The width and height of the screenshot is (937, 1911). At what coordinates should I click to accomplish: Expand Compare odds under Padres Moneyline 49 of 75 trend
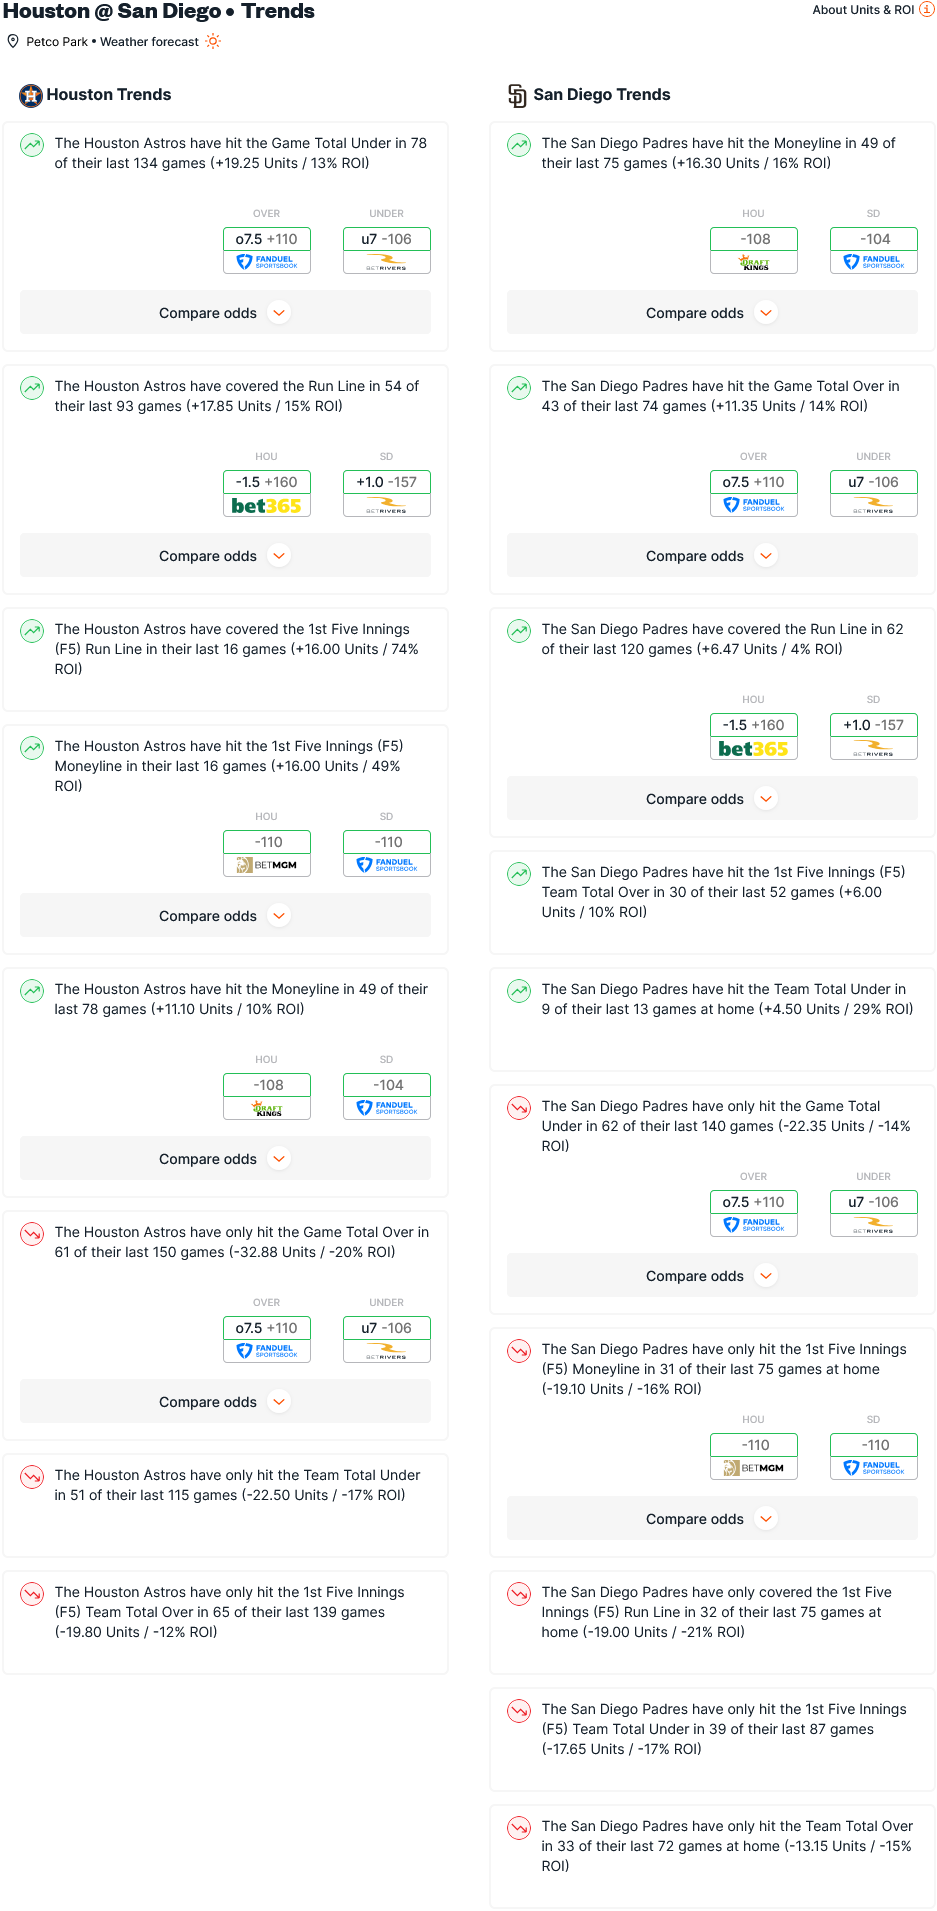712,313
